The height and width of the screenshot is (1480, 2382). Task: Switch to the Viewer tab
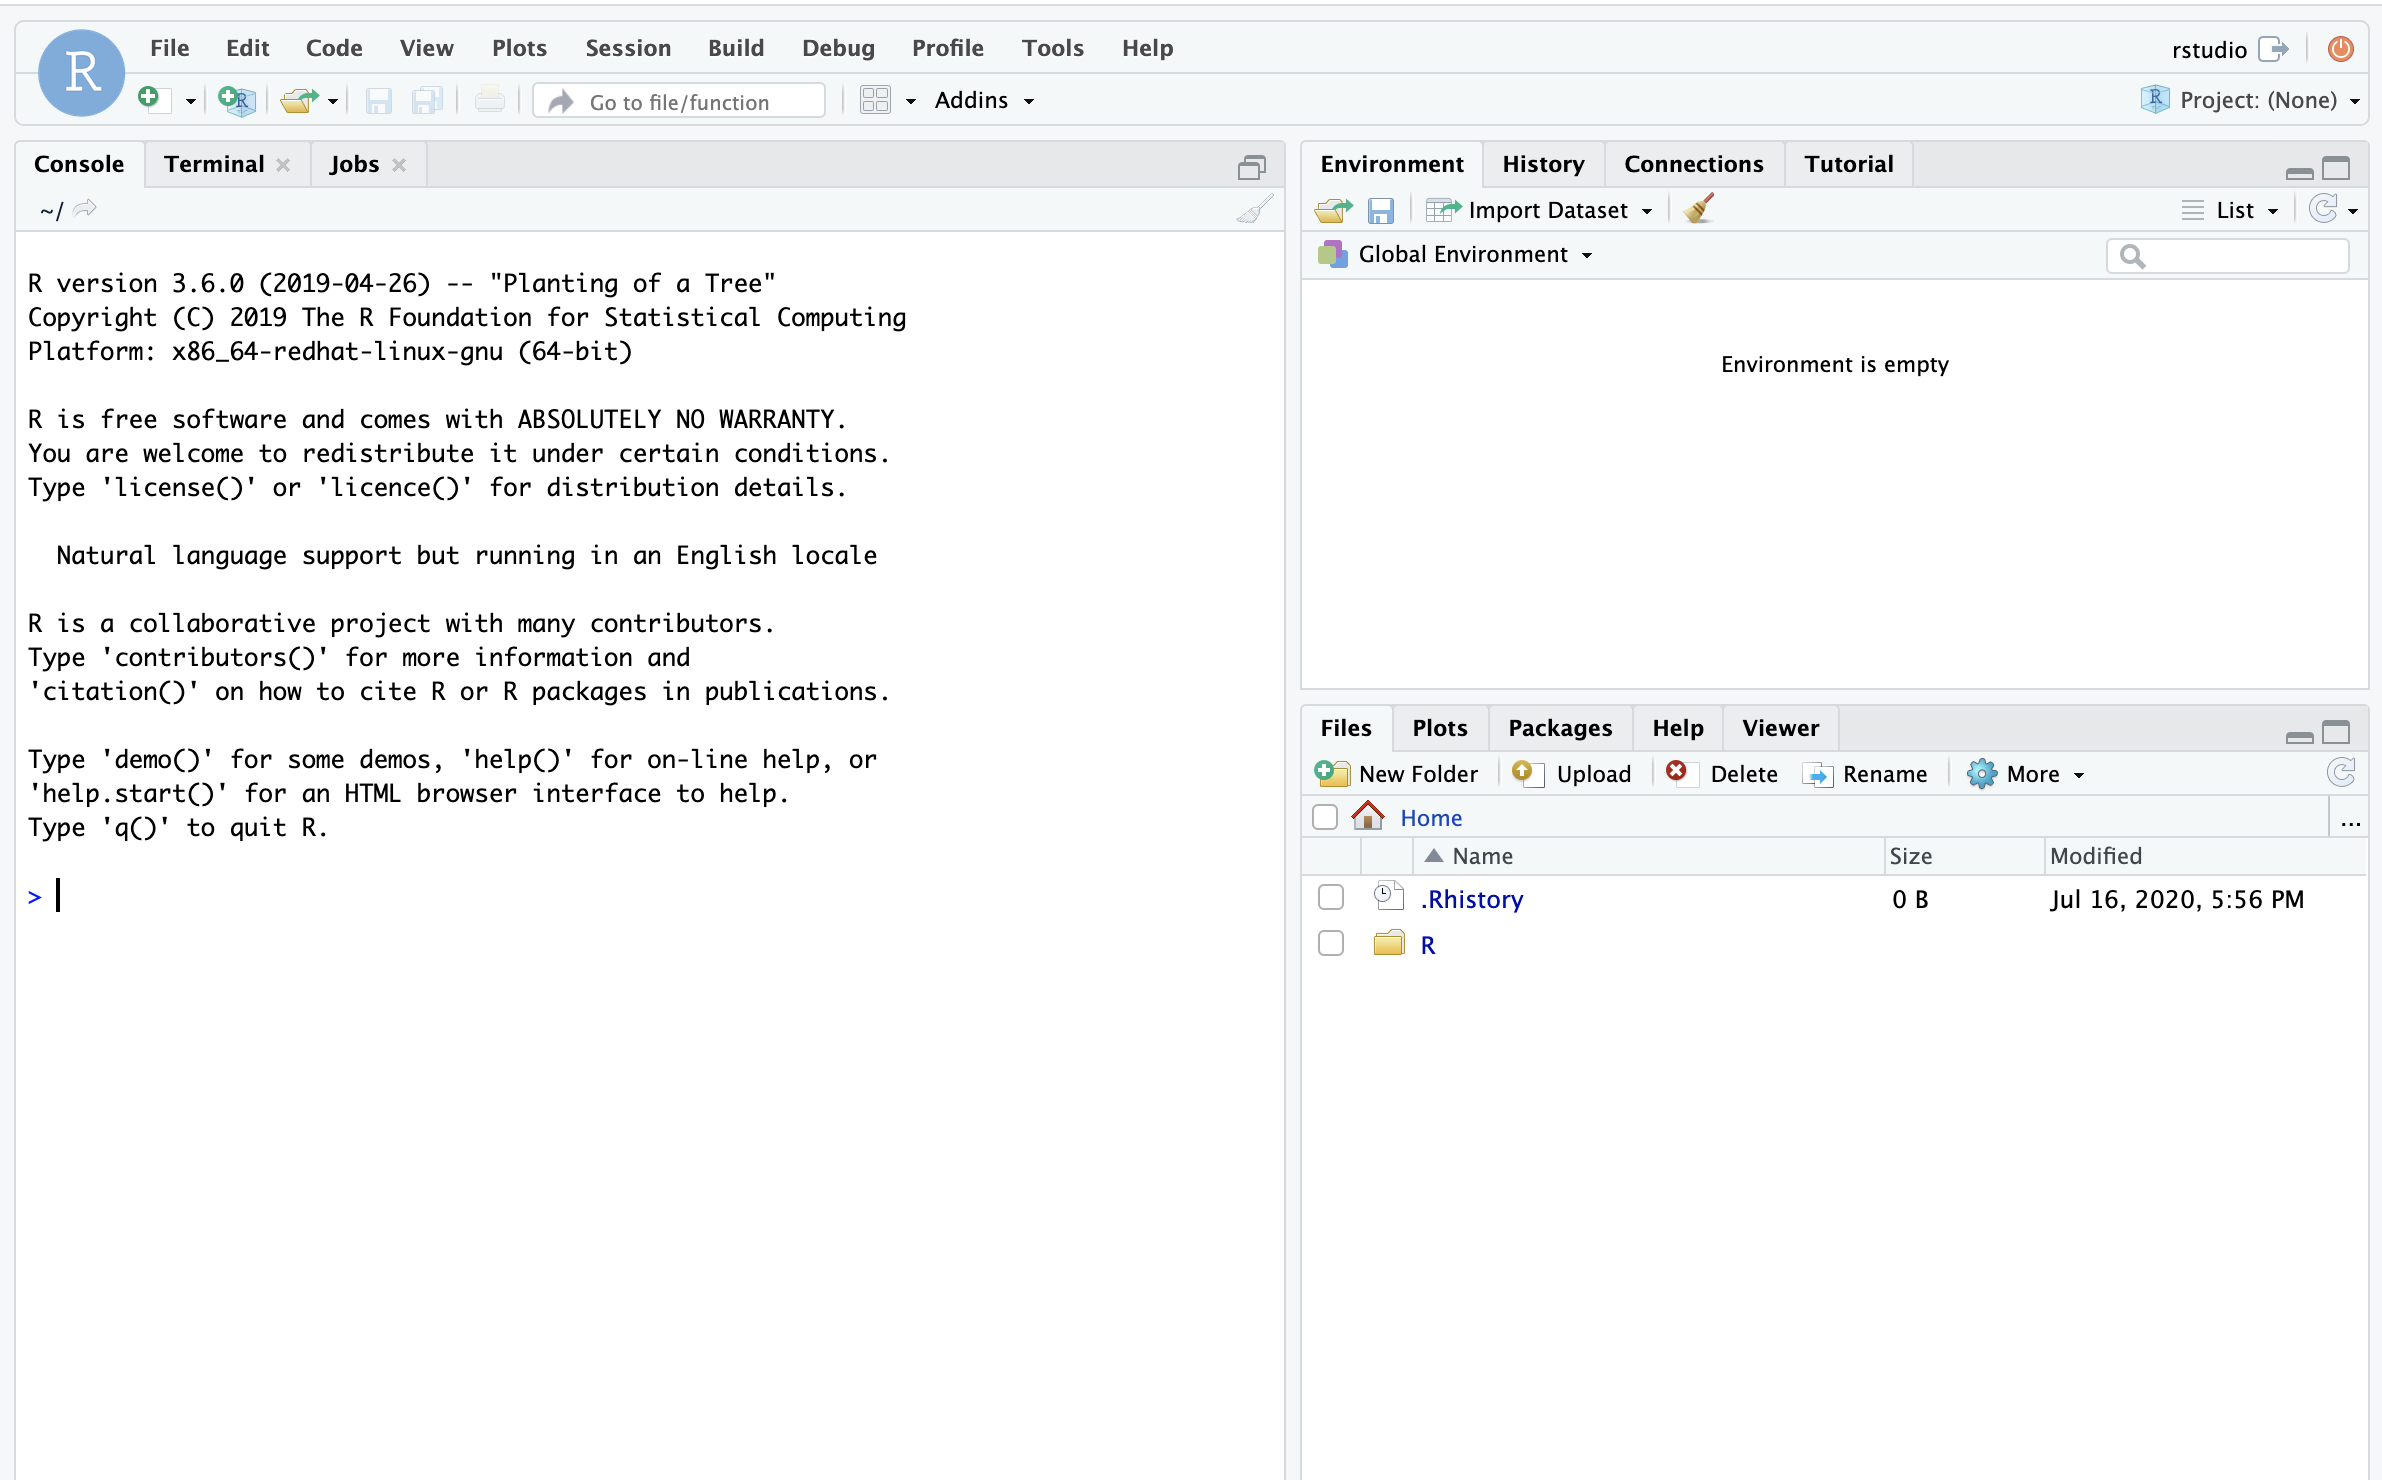coord(1780,728)
